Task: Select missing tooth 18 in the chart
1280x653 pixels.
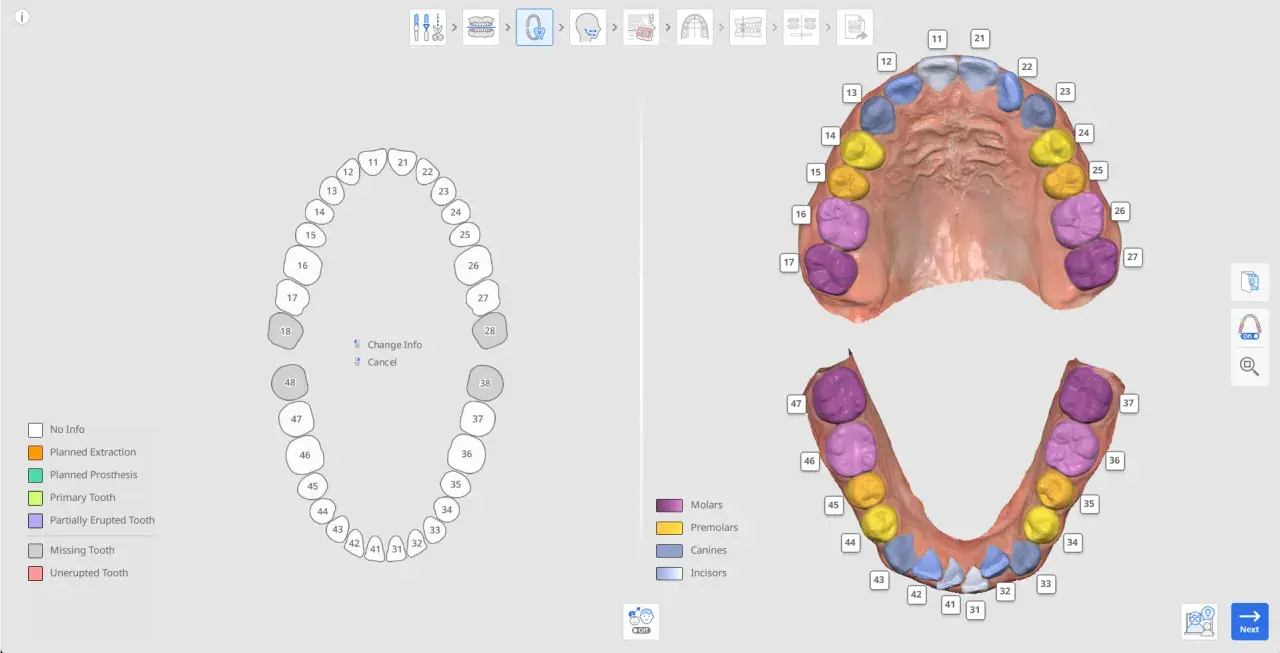Action: (x=286, y=331)
